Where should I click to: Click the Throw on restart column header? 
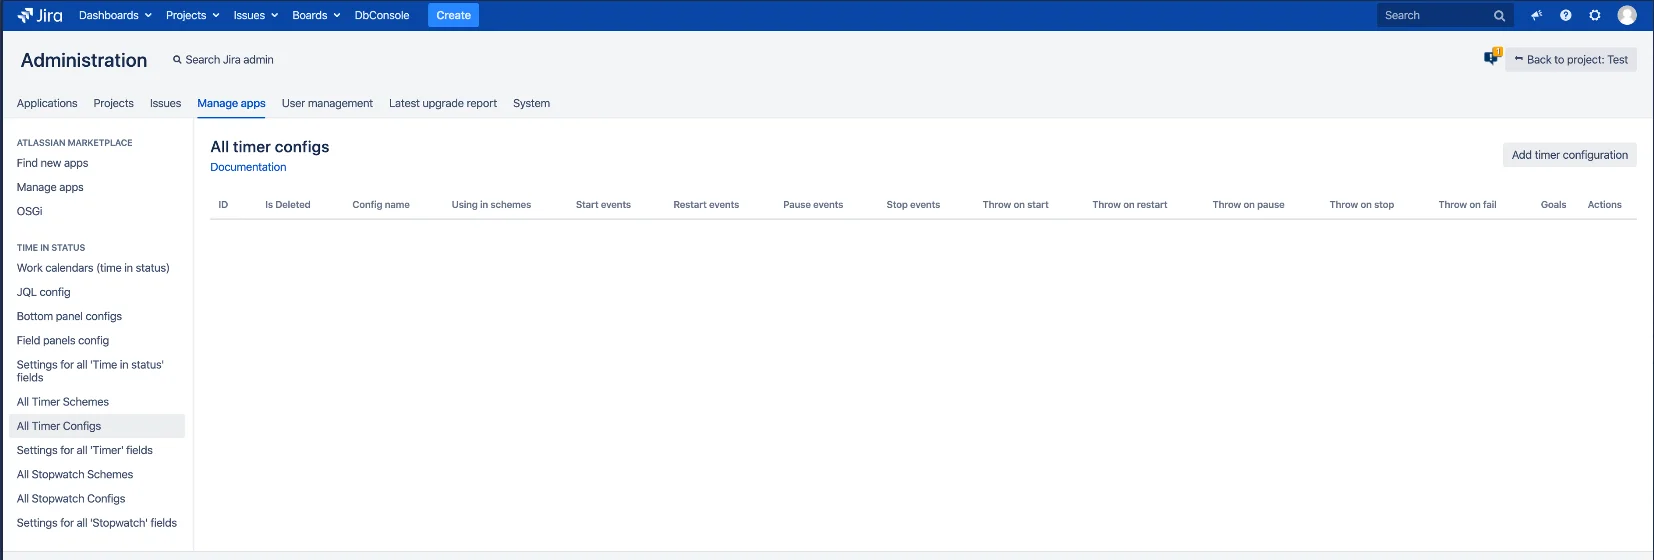(x=1130, y=205)
